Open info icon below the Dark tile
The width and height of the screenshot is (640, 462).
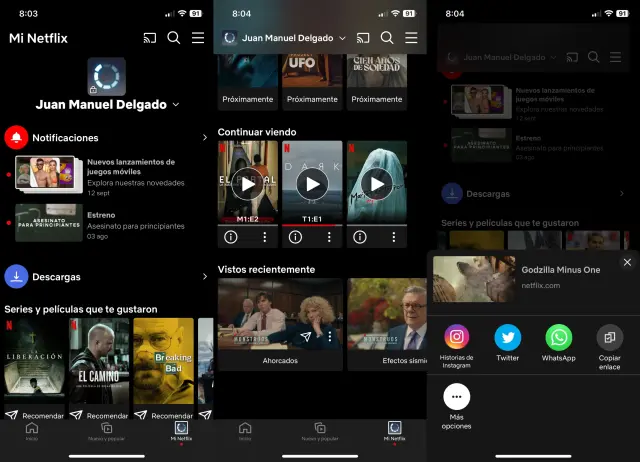click(294, 237)
